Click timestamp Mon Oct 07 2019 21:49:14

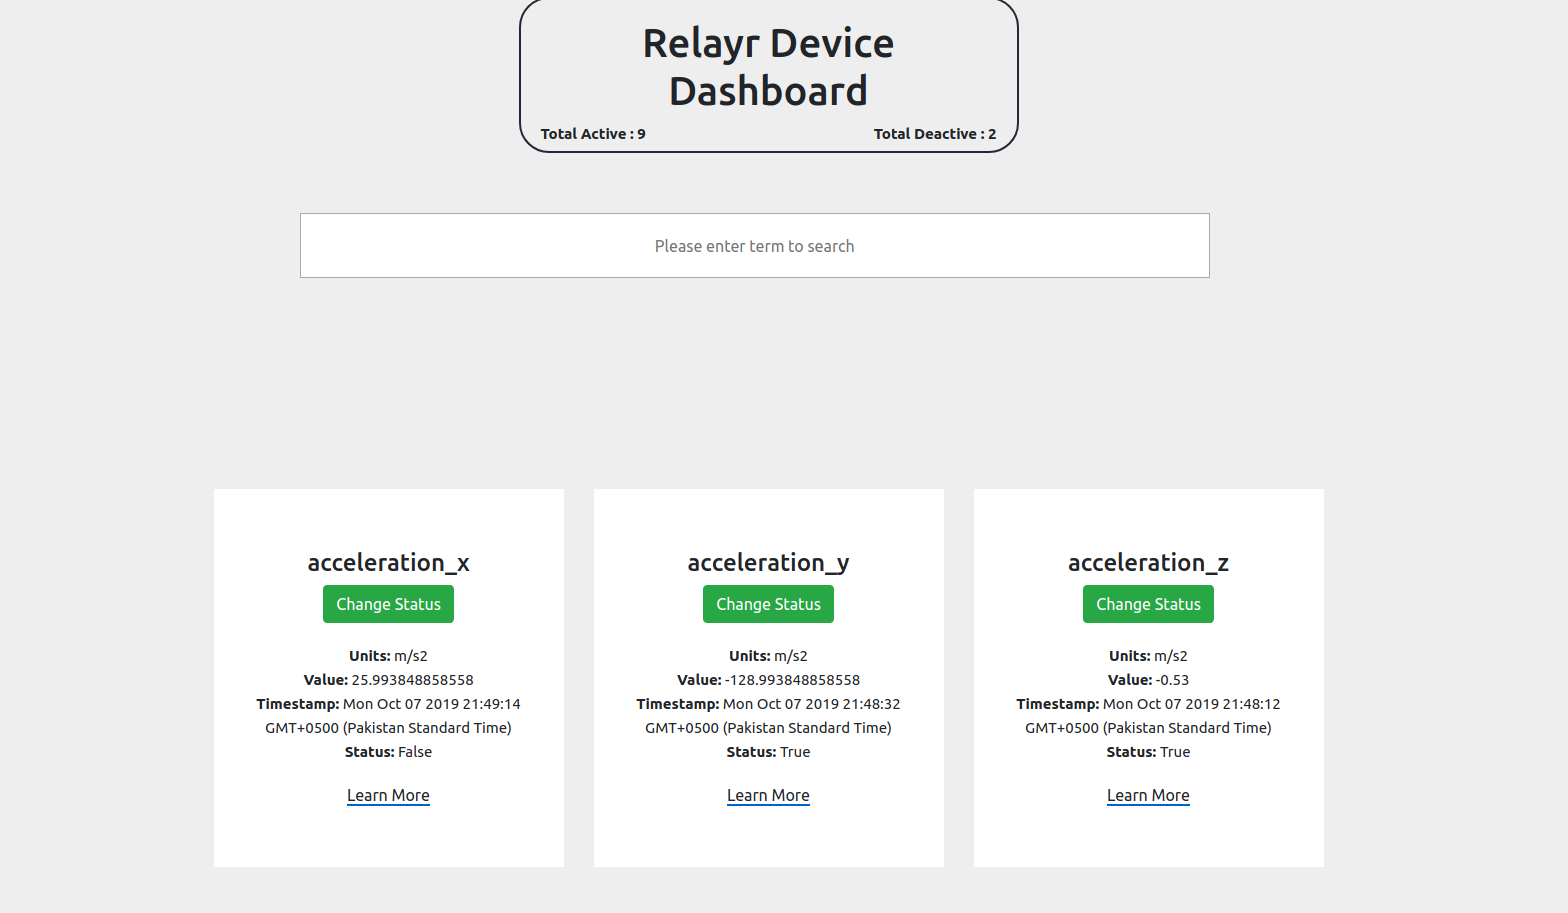click(432, 704)
